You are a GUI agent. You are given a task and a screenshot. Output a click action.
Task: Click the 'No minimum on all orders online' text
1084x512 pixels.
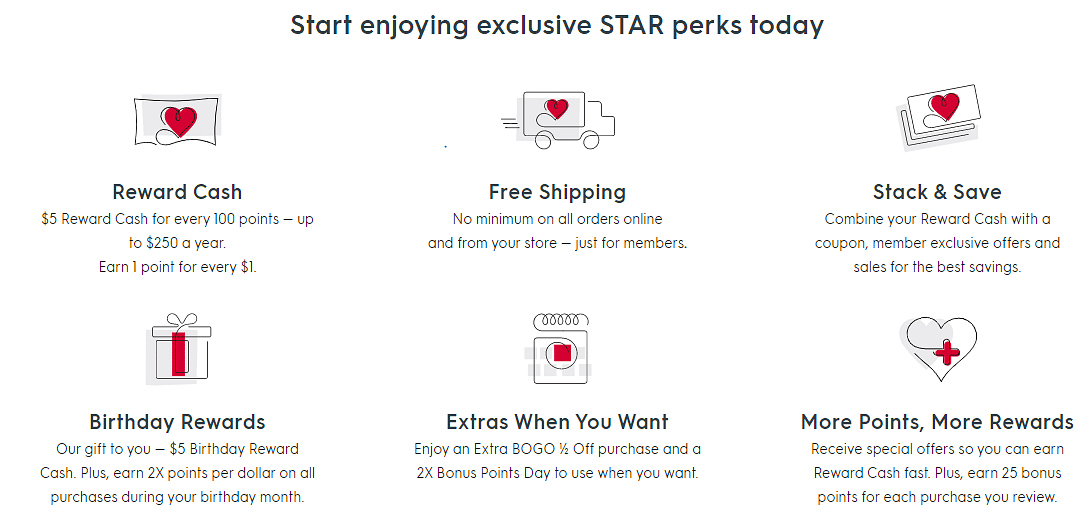click(x=557, y=219)
